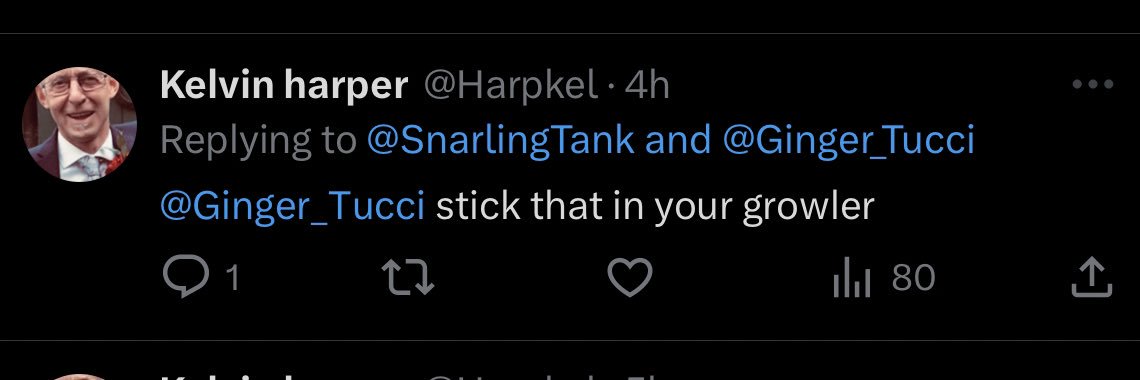1140x380 pixels.
Task: Click @Ginger_Tucci in the Replying to line
Action: (x=848, y=140)
